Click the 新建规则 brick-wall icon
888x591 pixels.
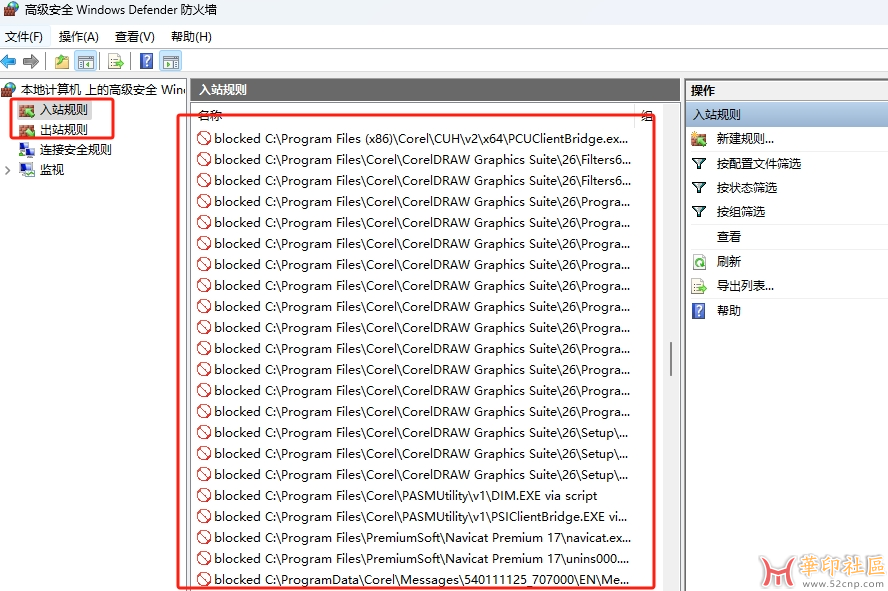coord(699,139)
